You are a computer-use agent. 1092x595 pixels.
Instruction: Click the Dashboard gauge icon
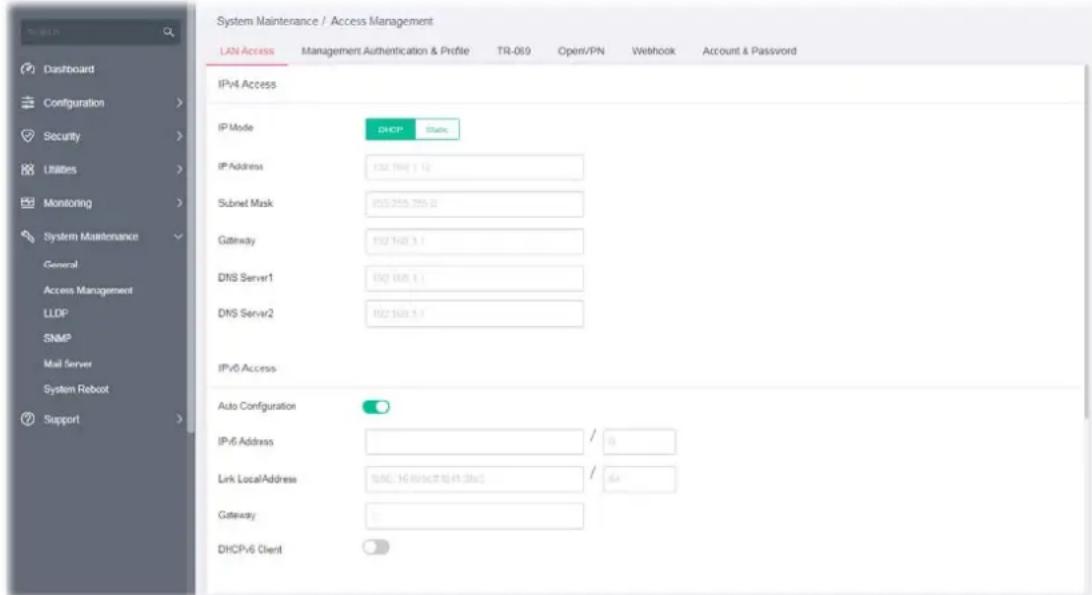pyautogui.click(x=28, y=69)
